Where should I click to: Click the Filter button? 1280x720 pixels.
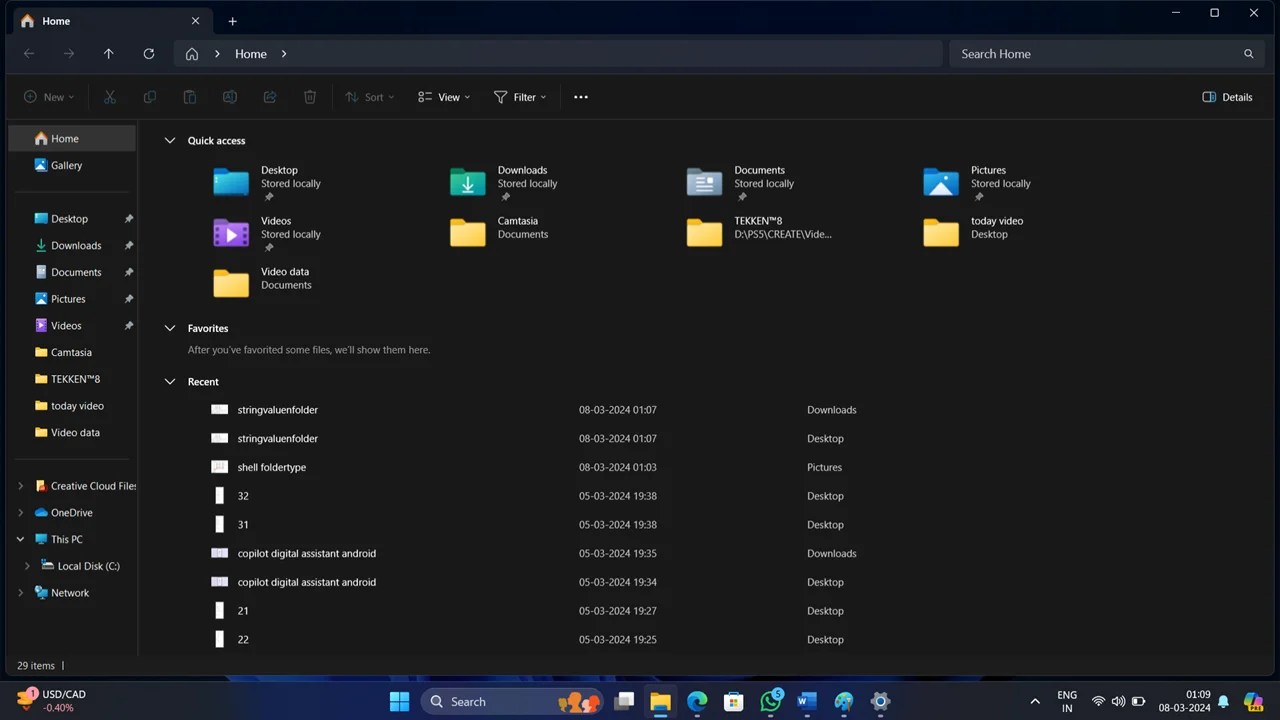pyautogui.click(x=519, y=96)
